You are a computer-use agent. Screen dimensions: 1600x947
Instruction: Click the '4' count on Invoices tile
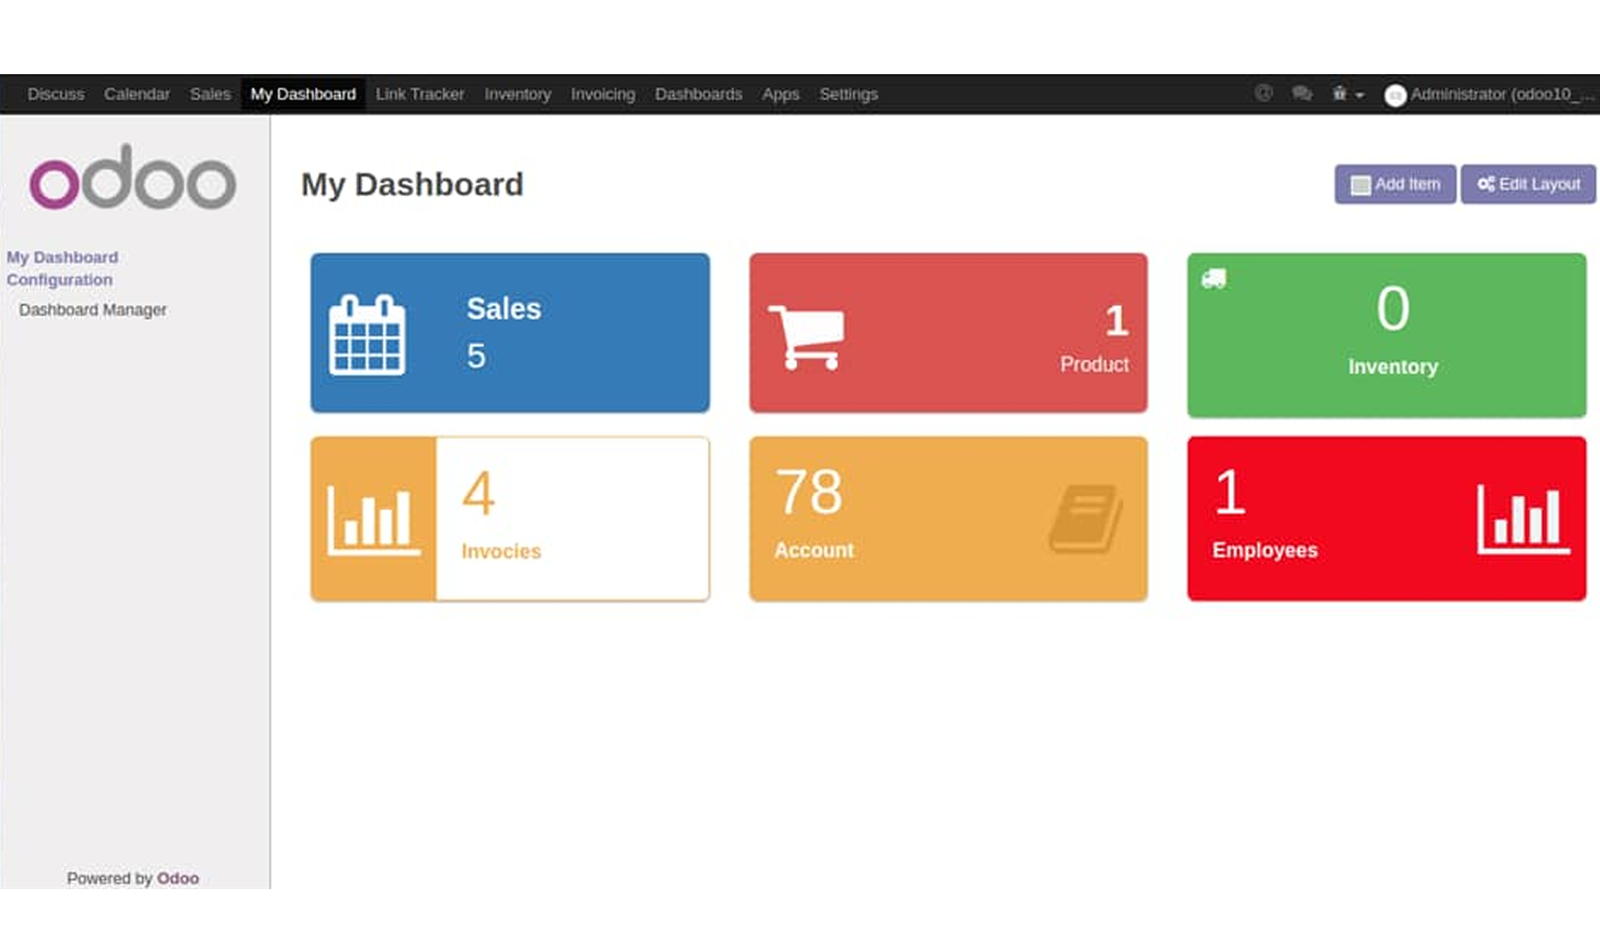pyautogui.click(x=479, y=493)
